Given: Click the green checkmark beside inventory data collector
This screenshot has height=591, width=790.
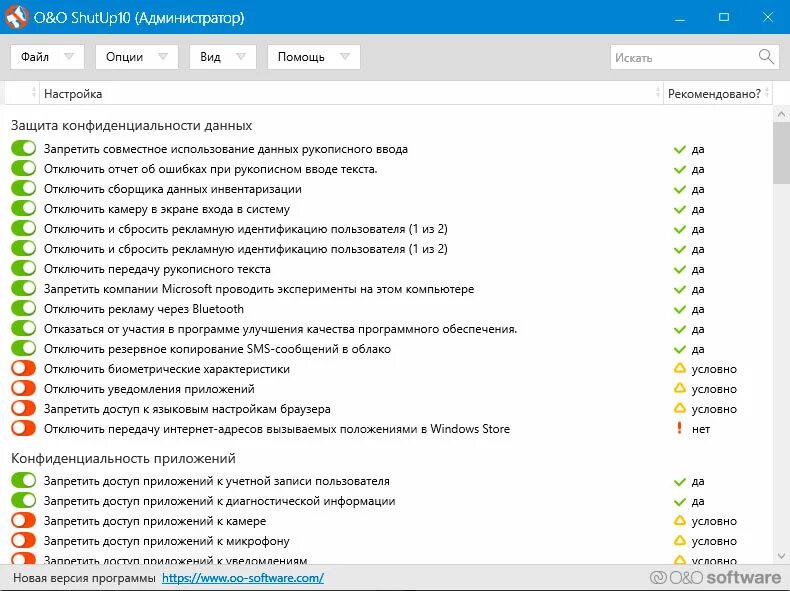Looking at the screenshot, I should [x=680, y=189].
